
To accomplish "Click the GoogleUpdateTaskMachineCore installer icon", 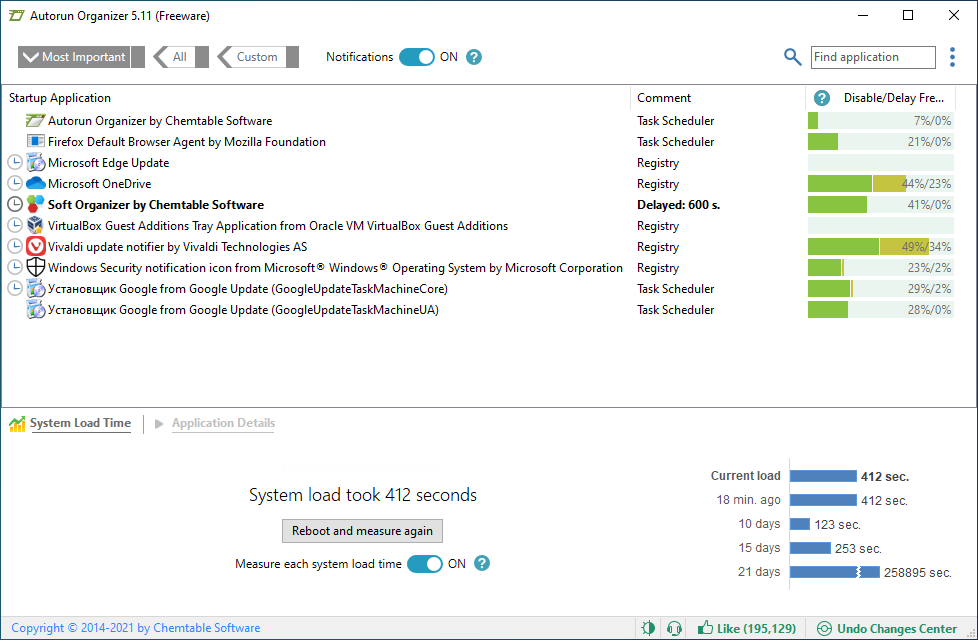I will click(36, 288).
